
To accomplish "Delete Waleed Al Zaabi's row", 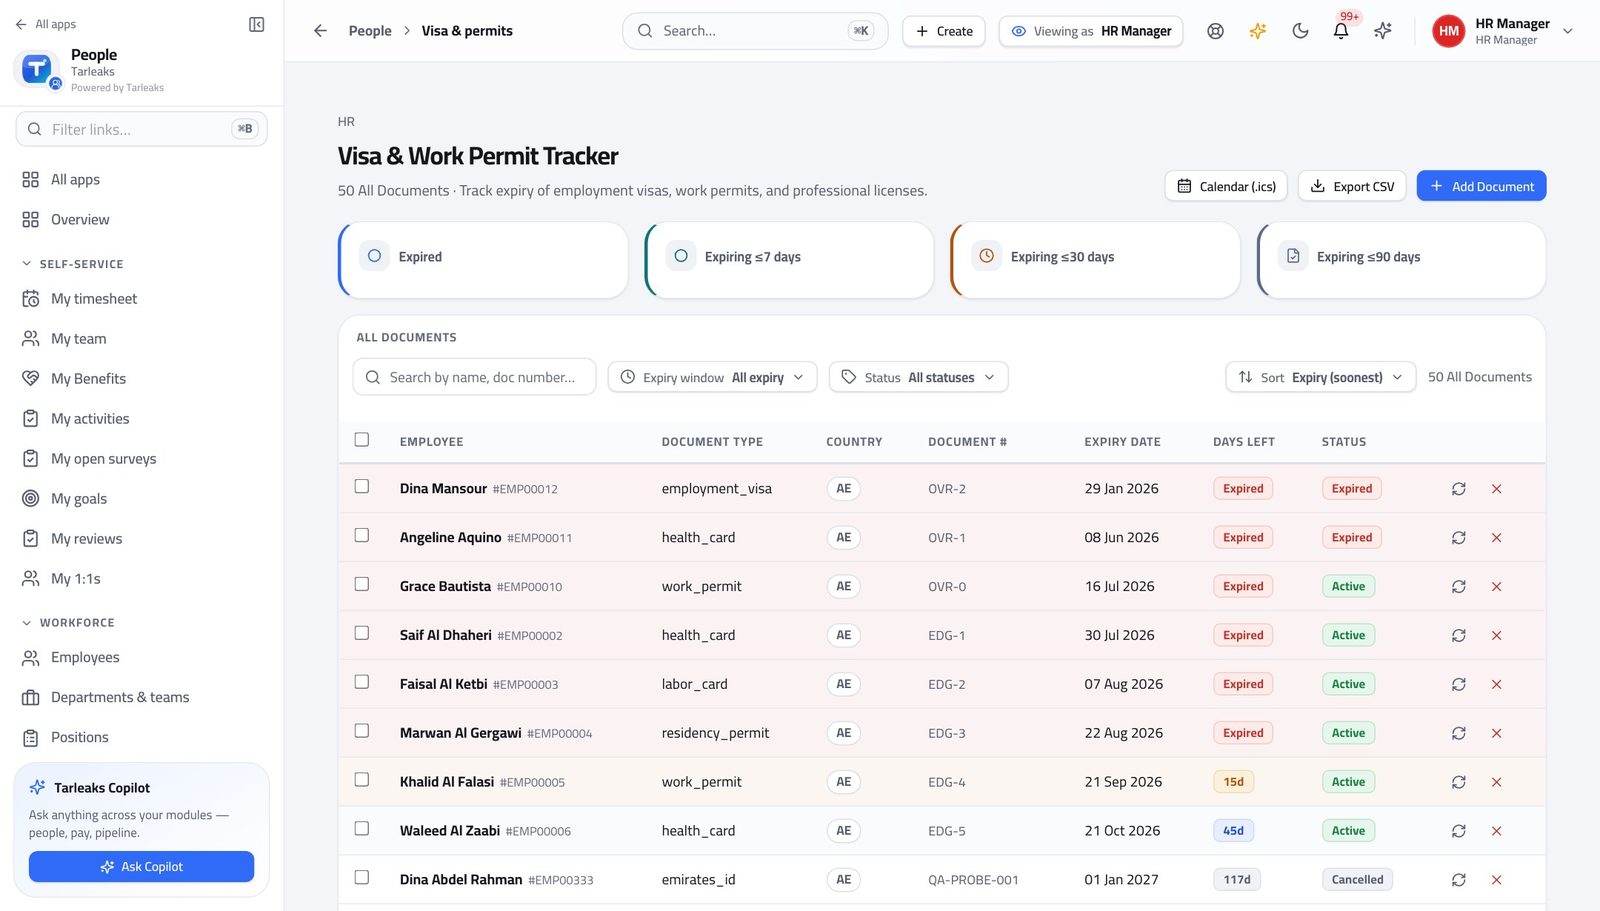I will coord(1497,831).
